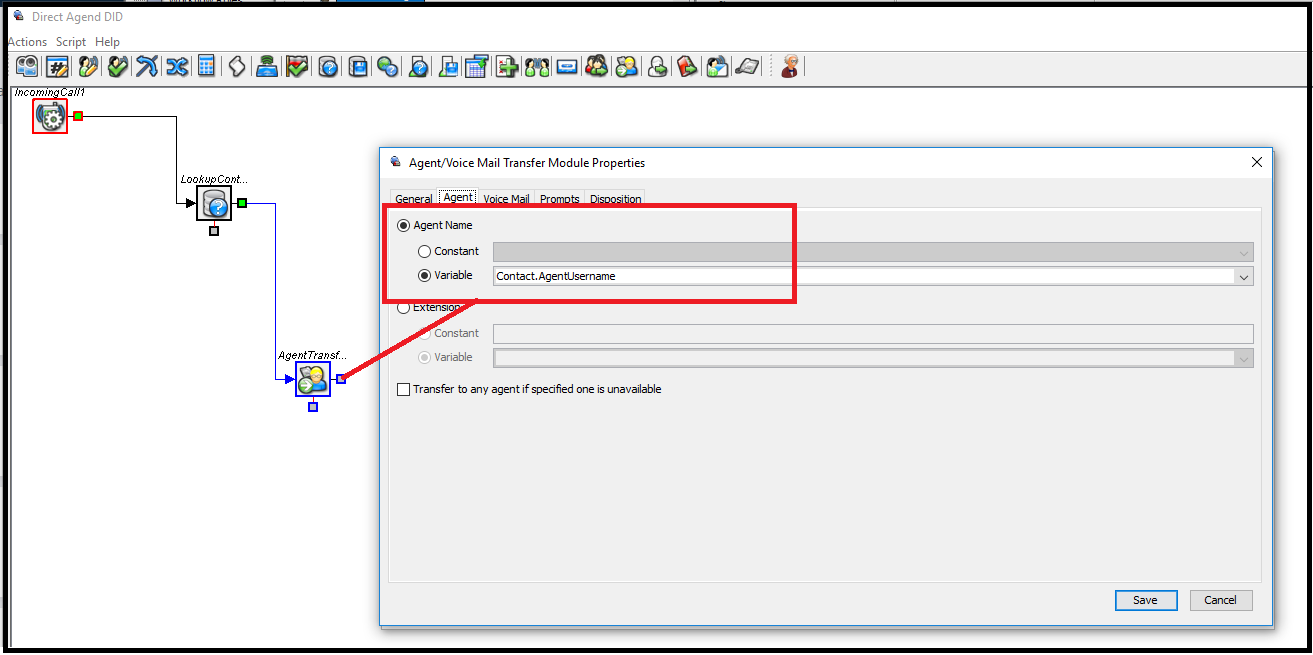
Task: Select the blue crossed-arrows module icon
Action: click(146, 67)
